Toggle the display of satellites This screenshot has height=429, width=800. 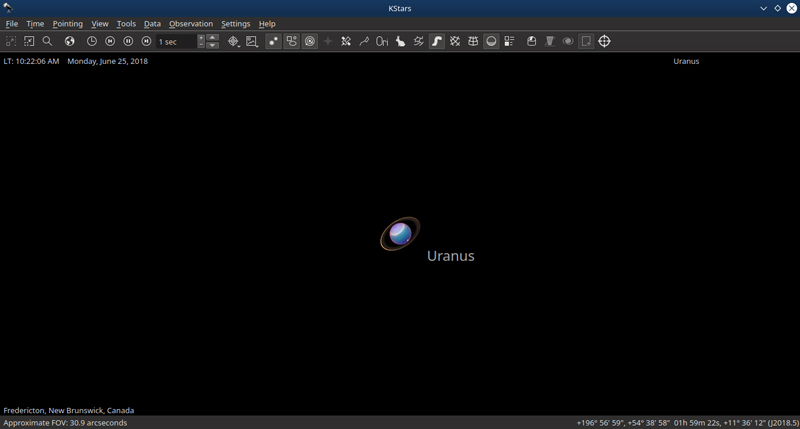(x=346, y=41)
